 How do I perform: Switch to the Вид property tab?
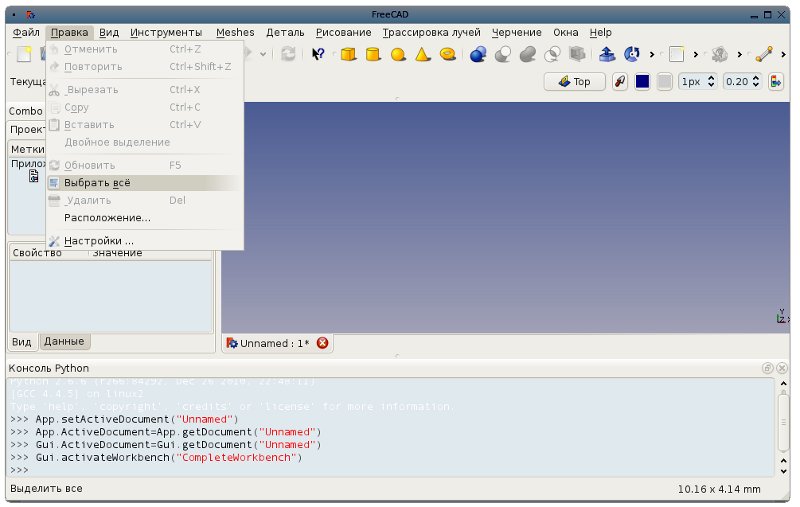22,342
